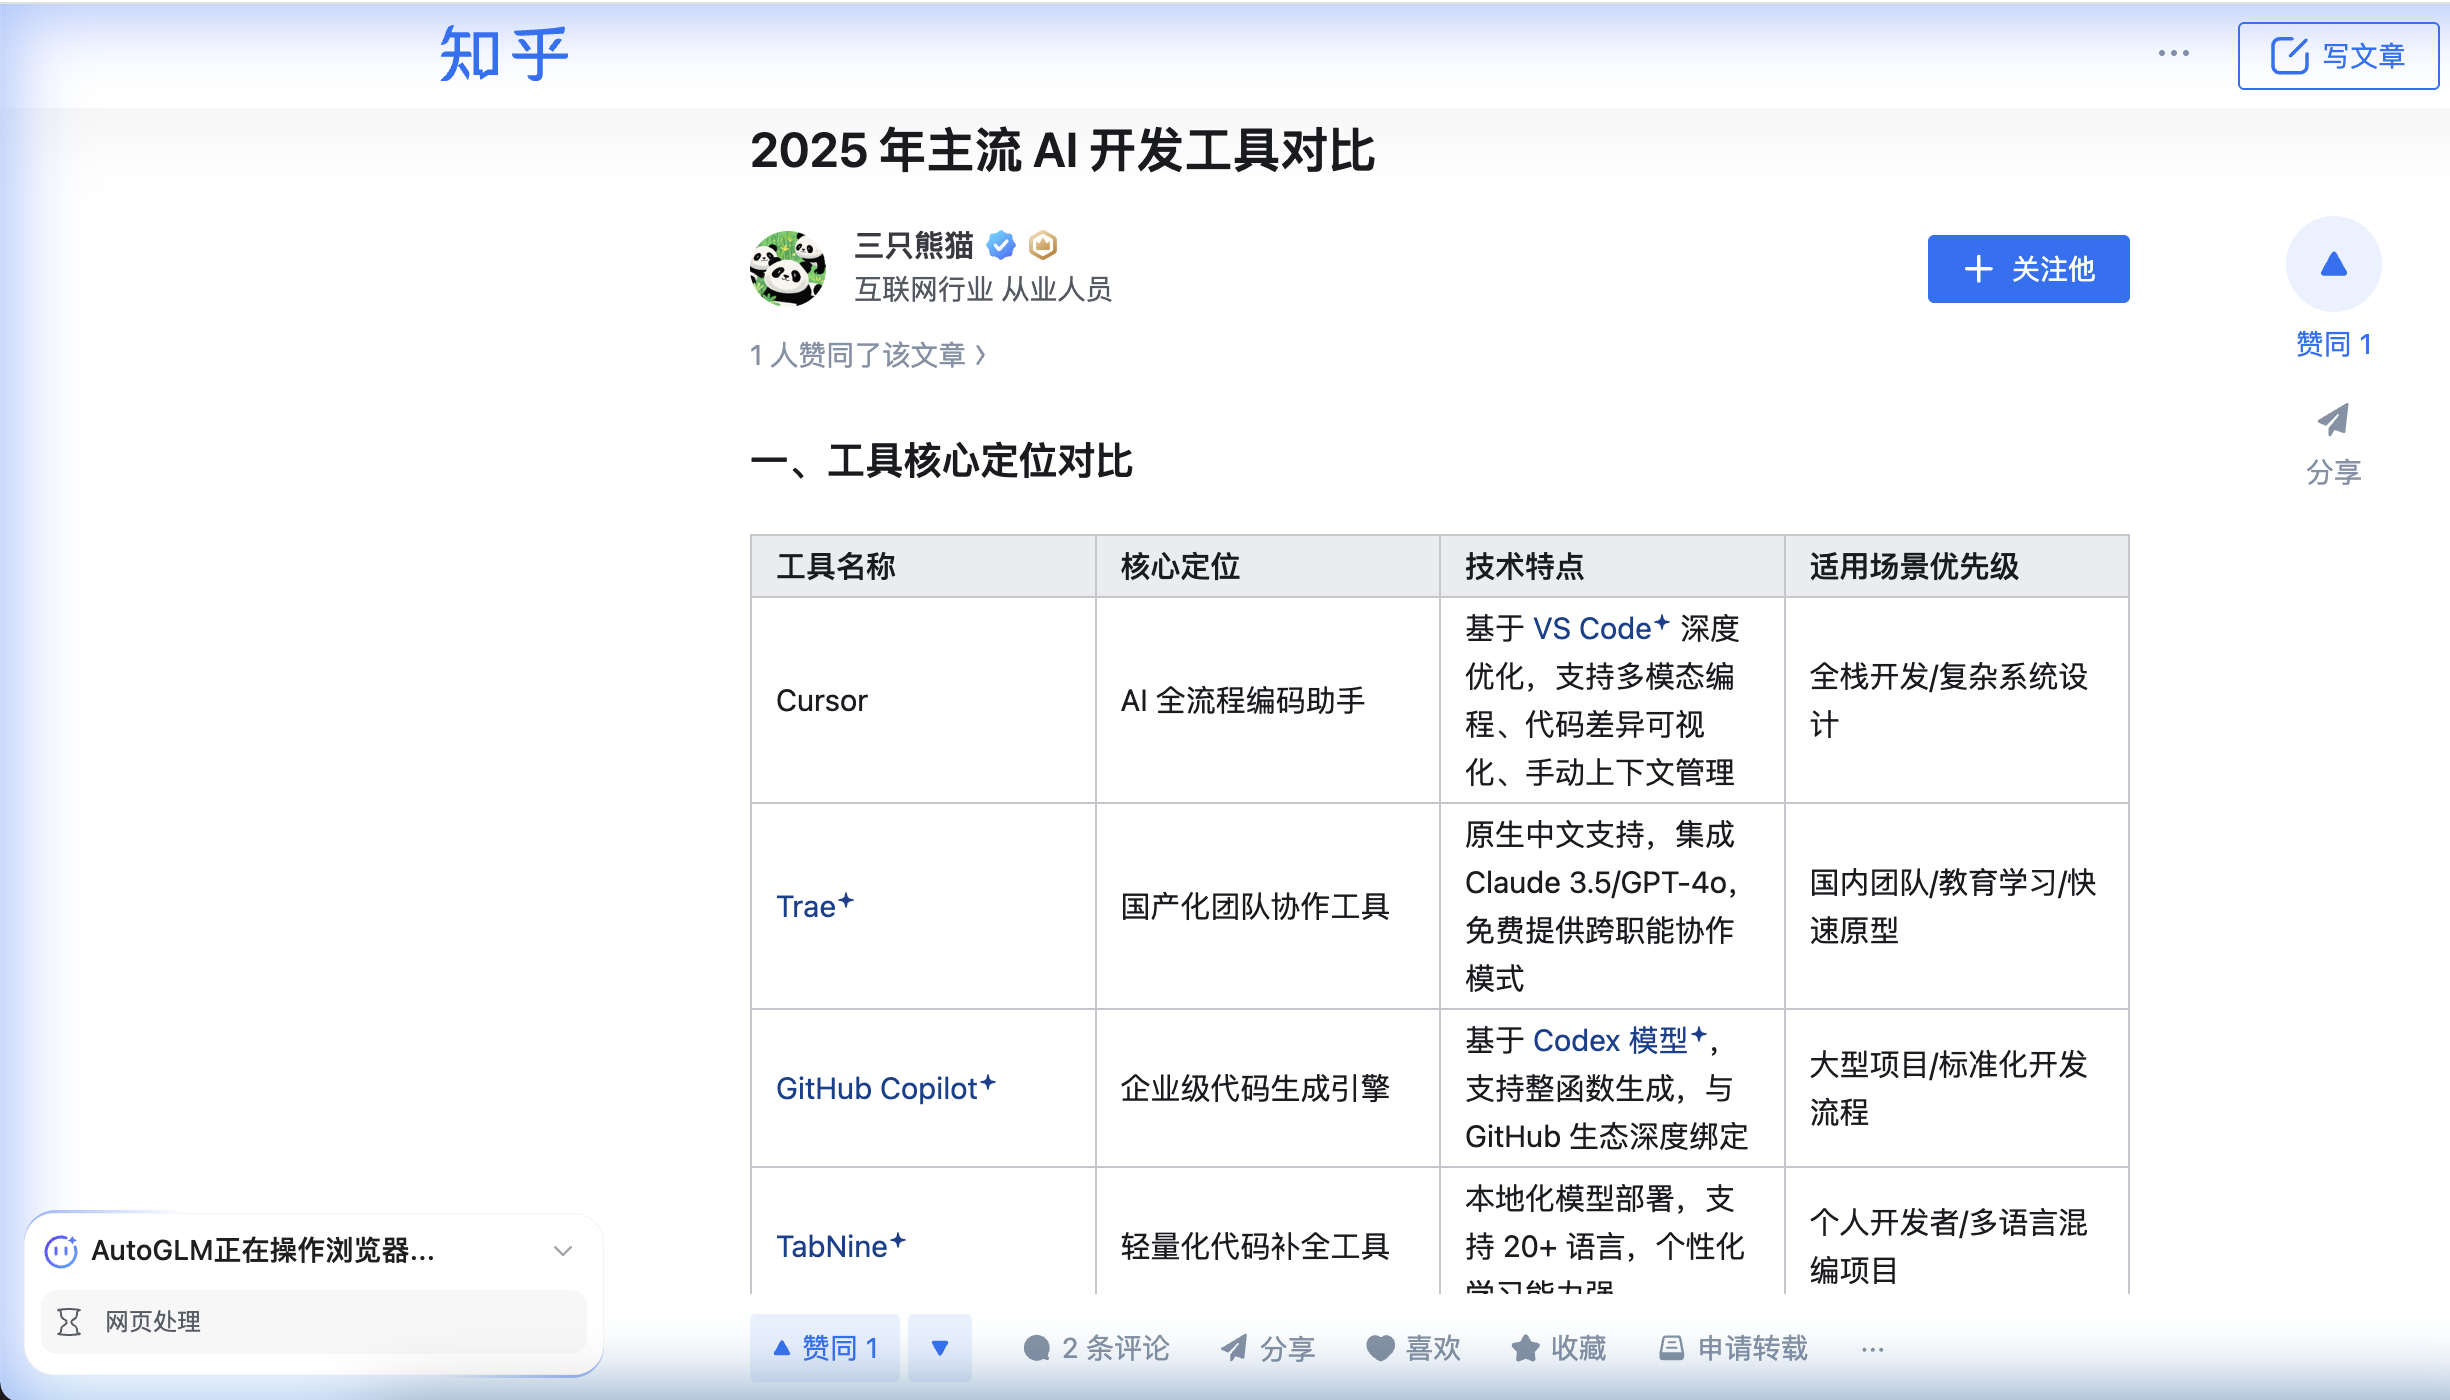Open the GitHub Copilot keyword link
The height and width of the screenshot is (1400, 2450).
pos(885,1088)
